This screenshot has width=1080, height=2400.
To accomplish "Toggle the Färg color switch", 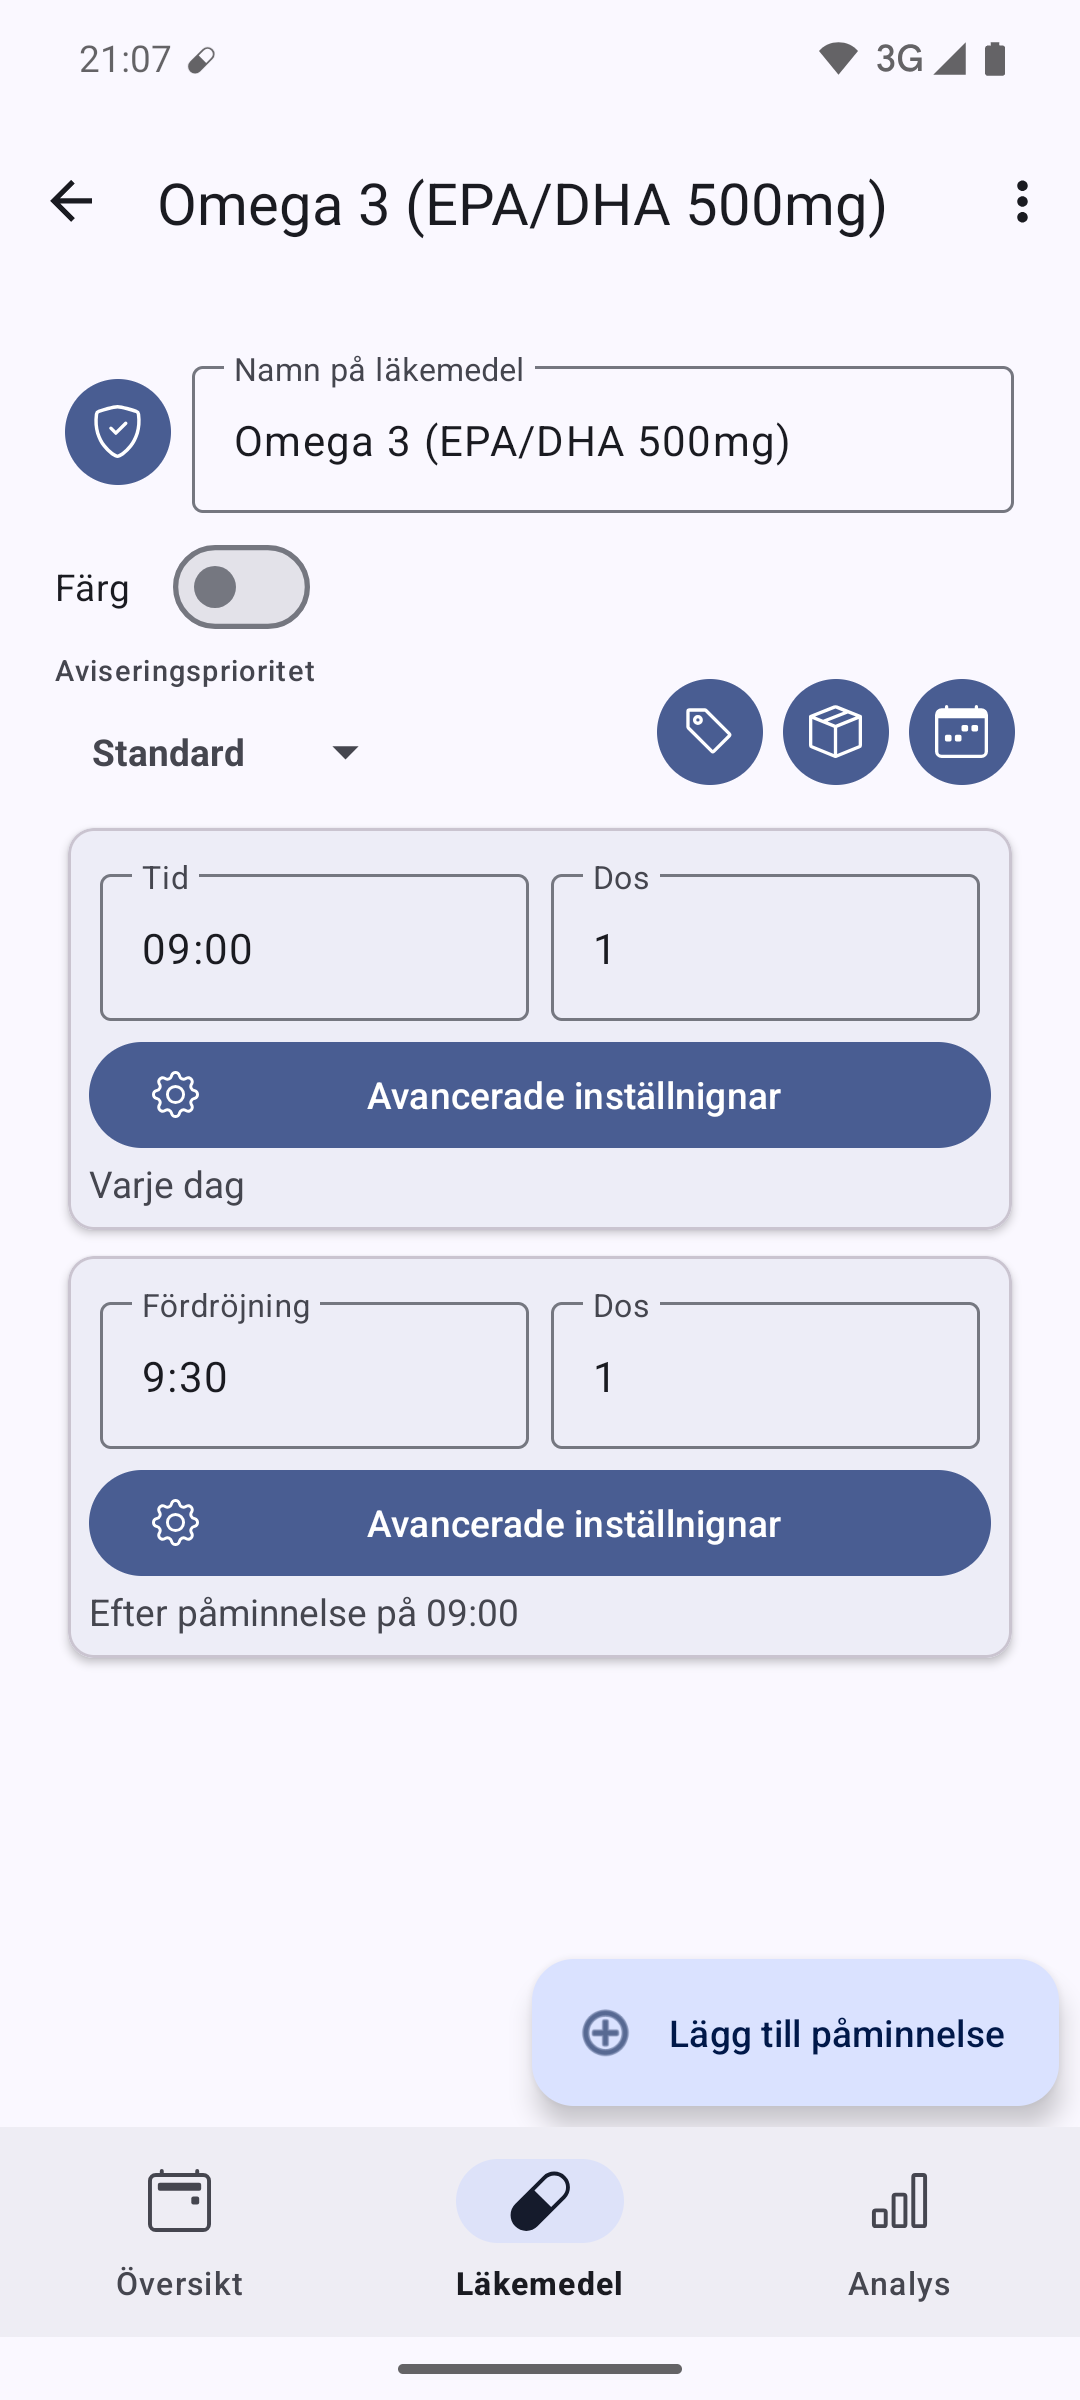I will (241, 587).
